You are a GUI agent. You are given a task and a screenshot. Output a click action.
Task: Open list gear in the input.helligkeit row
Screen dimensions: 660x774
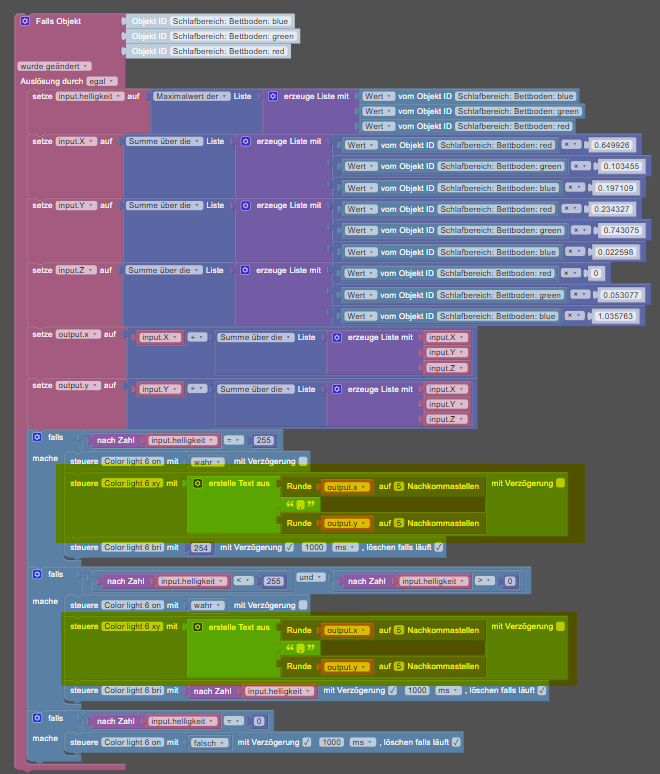(x=273, y=96)
